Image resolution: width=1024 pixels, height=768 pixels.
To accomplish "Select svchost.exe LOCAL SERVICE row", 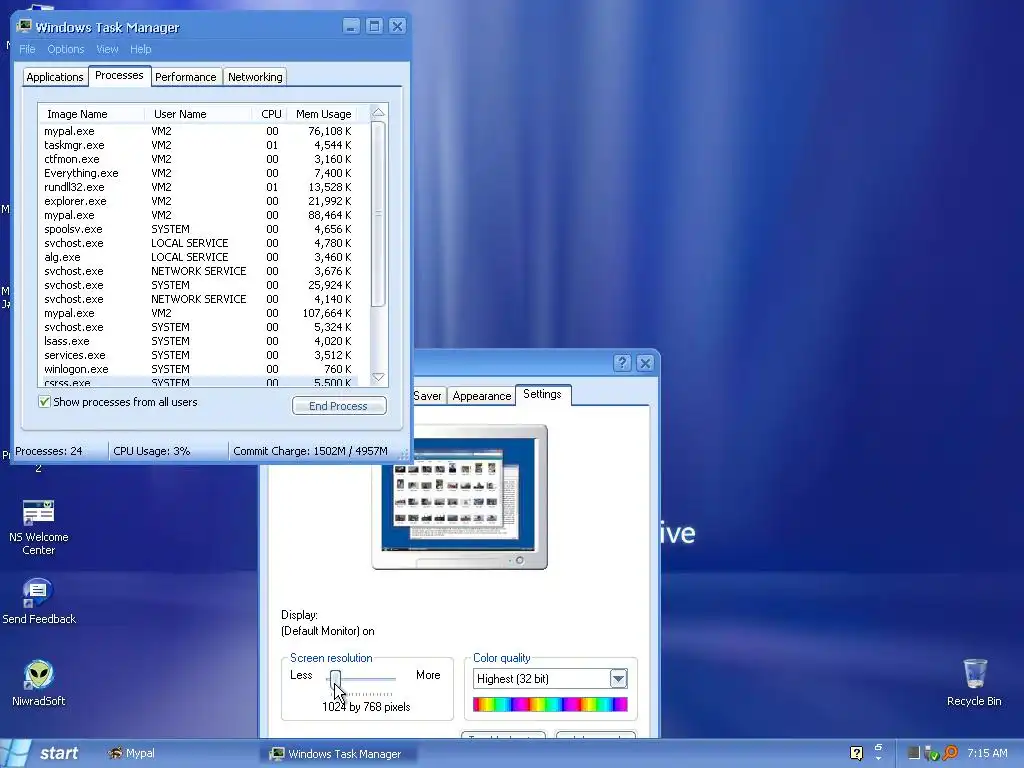I will pyautogui.click(x=199, y=243).
